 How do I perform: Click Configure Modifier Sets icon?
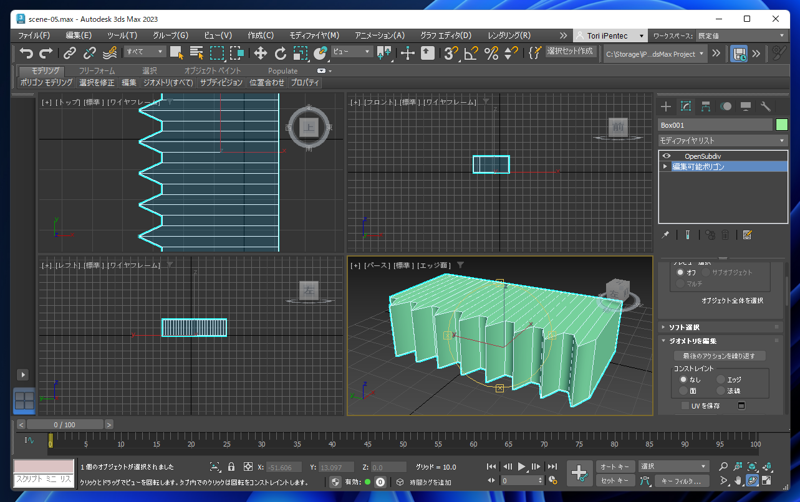[x=747, y=235]
